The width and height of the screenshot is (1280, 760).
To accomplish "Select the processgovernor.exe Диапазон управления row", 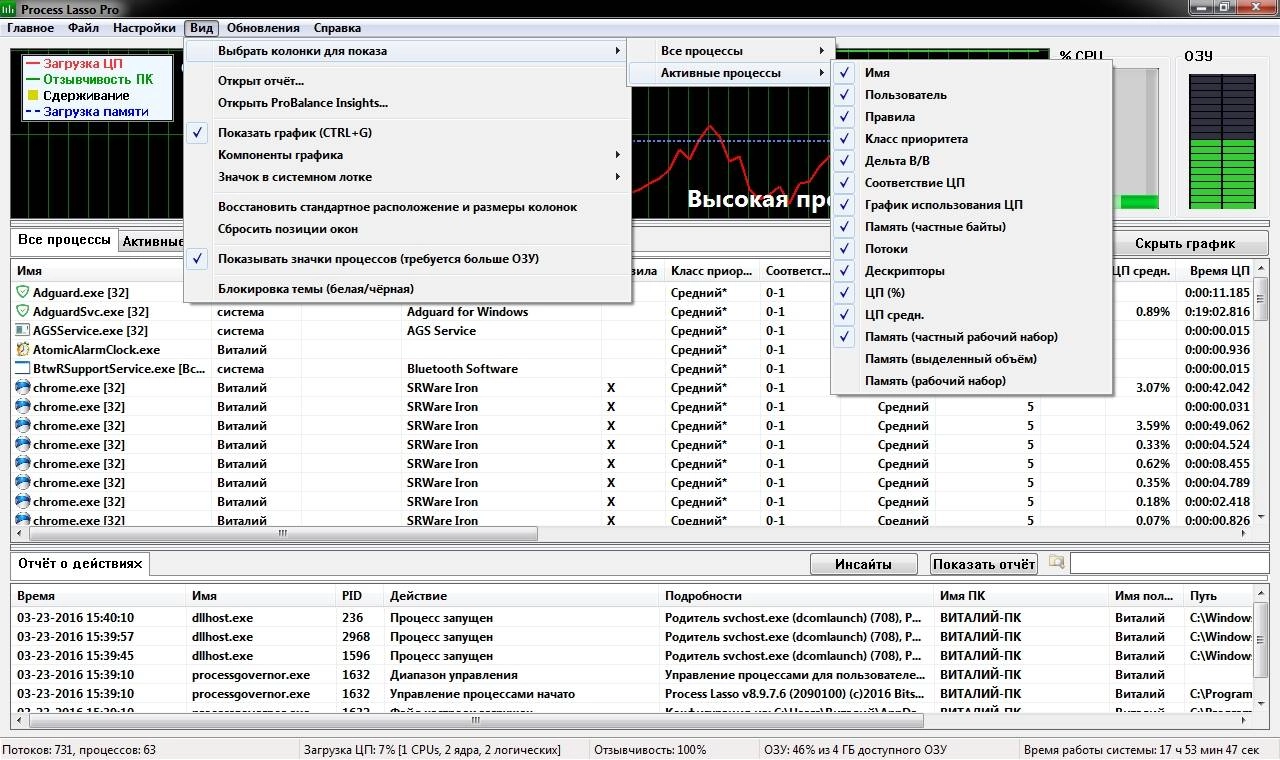I will point(632,675).
